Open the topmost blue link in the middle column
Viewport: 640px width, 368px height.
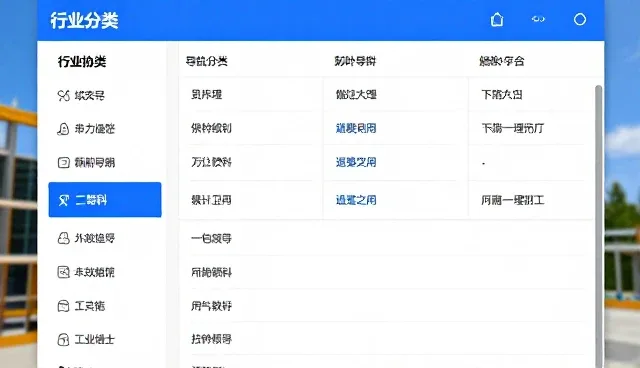click(x=356, y=128)
